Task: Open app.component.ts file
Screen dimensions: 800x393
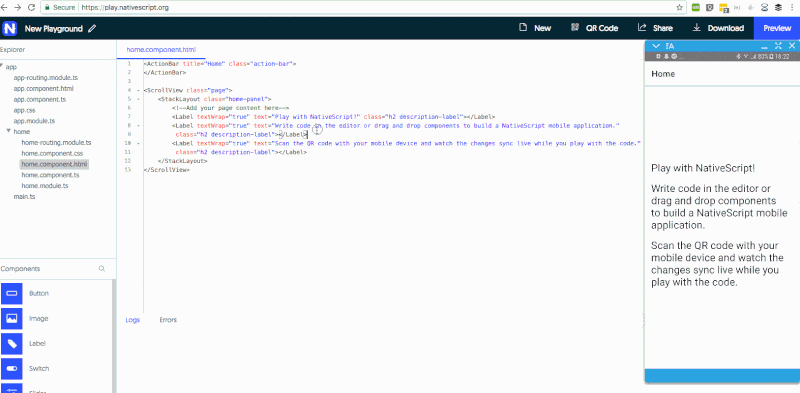Action: 39,99
